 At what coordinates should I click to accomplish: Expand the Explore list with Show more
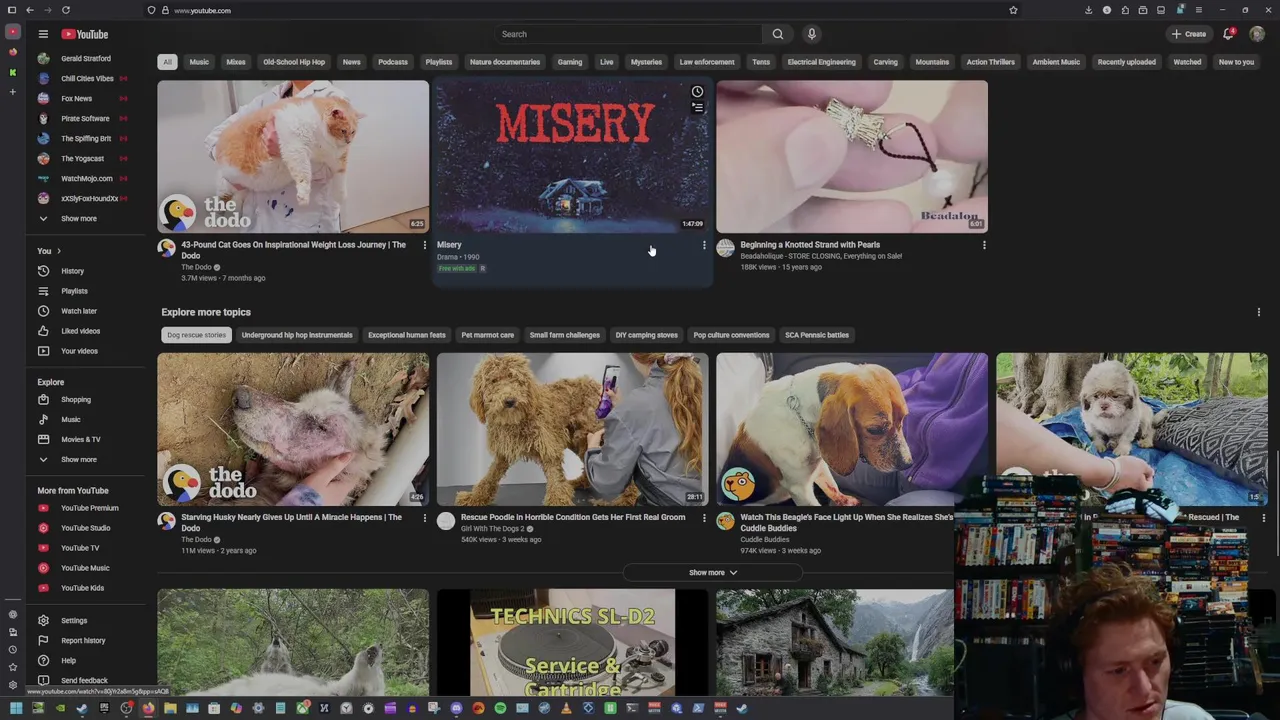[x=78, y=460]
